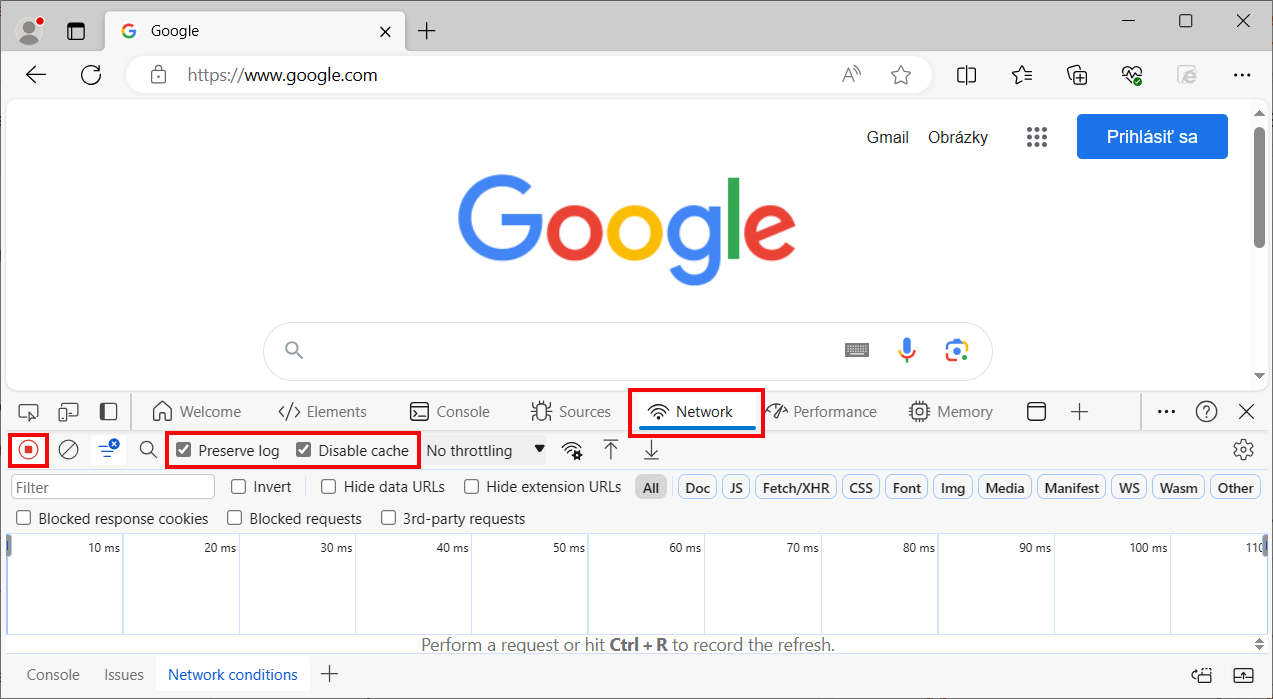Check Hide data URLs
Viewport: 1273px width, 699px height.
[328, 487]
